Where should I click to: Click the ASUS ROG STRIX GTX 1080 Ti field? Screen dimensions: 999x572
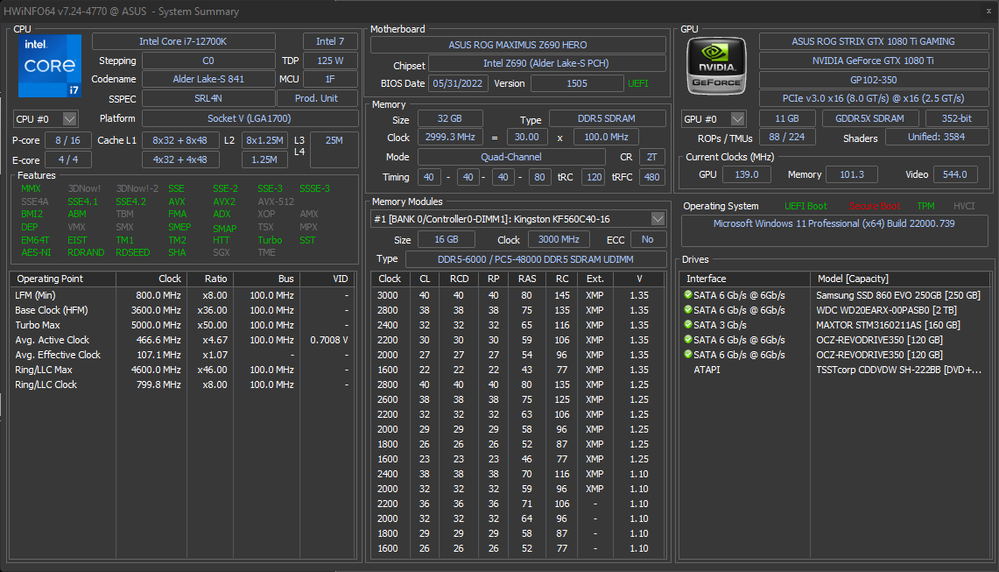point(873,41)
